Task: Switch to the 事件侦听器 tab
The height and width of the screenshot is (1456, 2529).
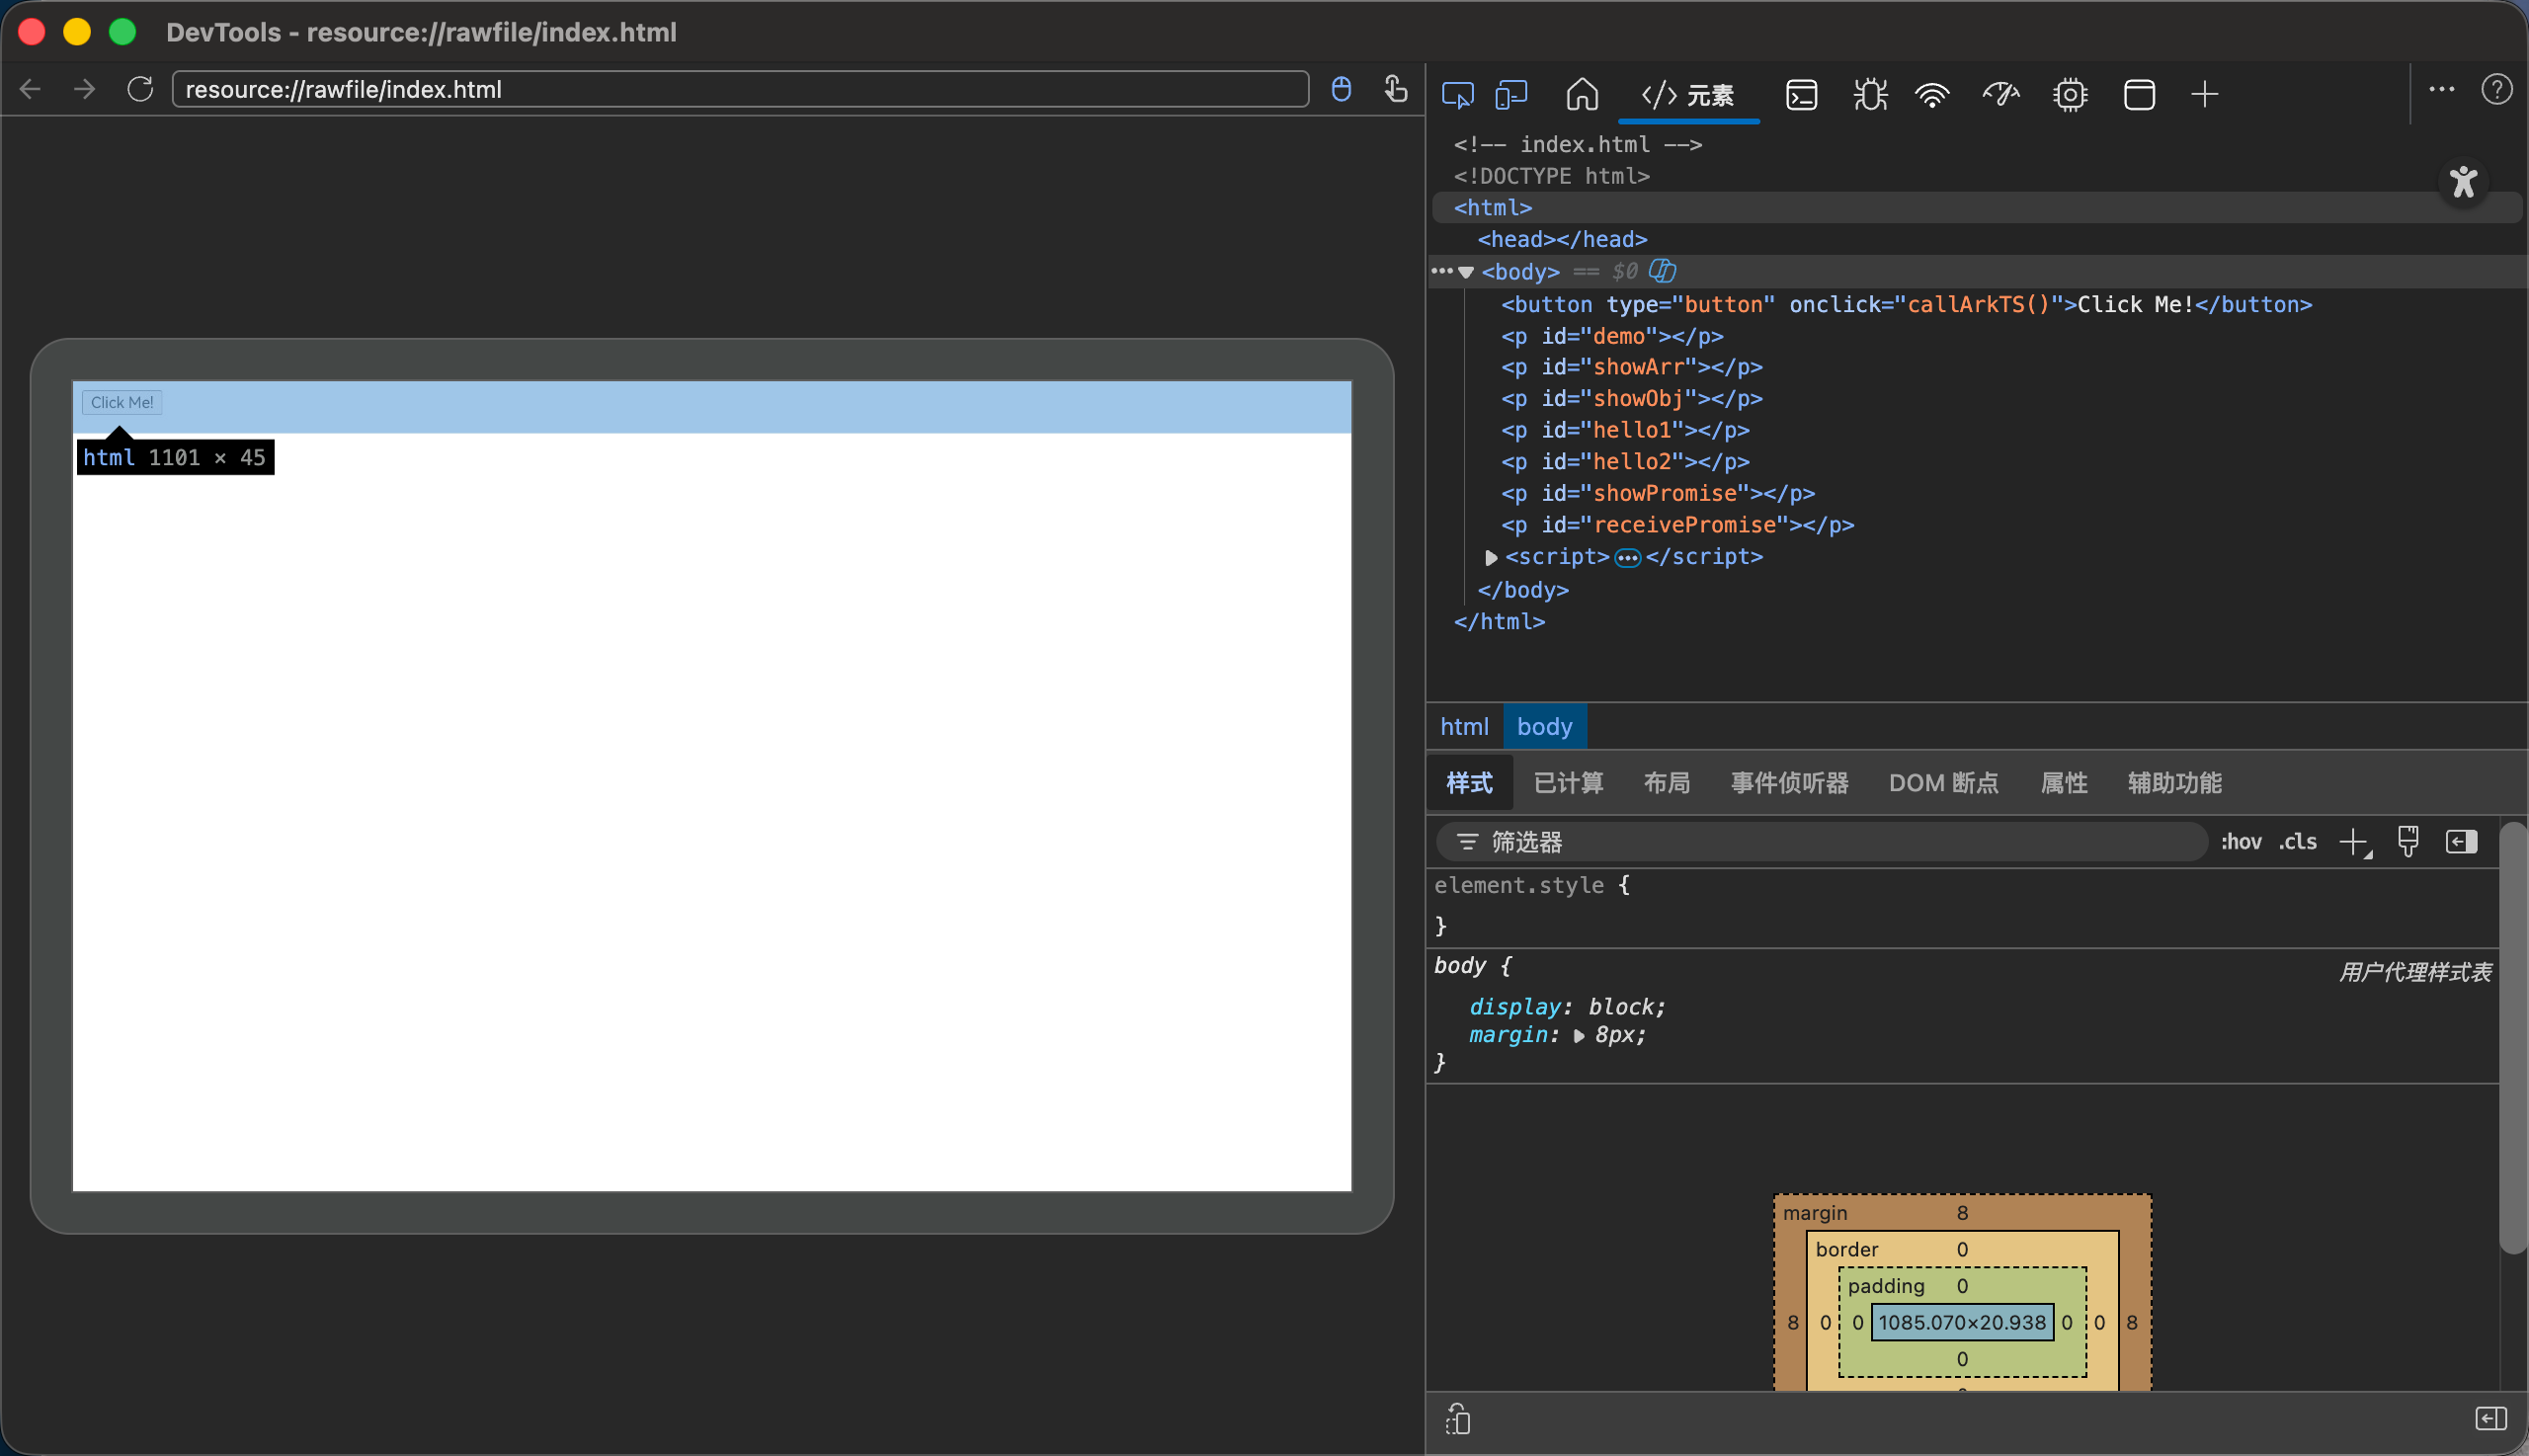Action: tap(1789, 783)
